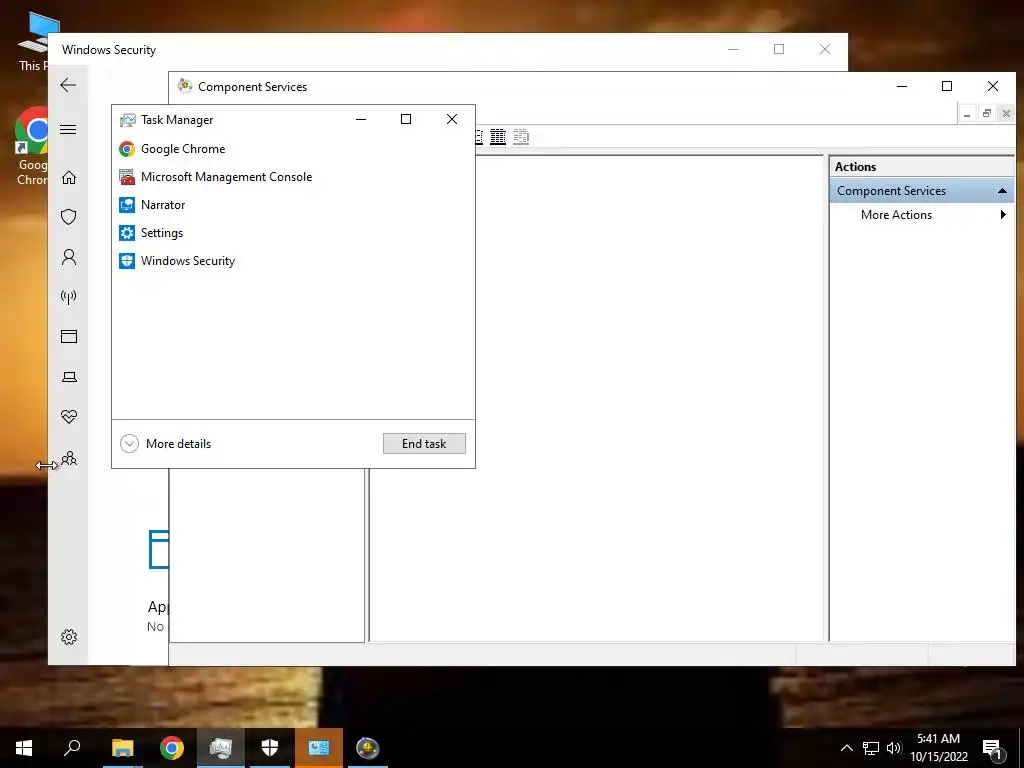
Task: Open Home in the Windows Security sidebar
Action: (69, 178)
